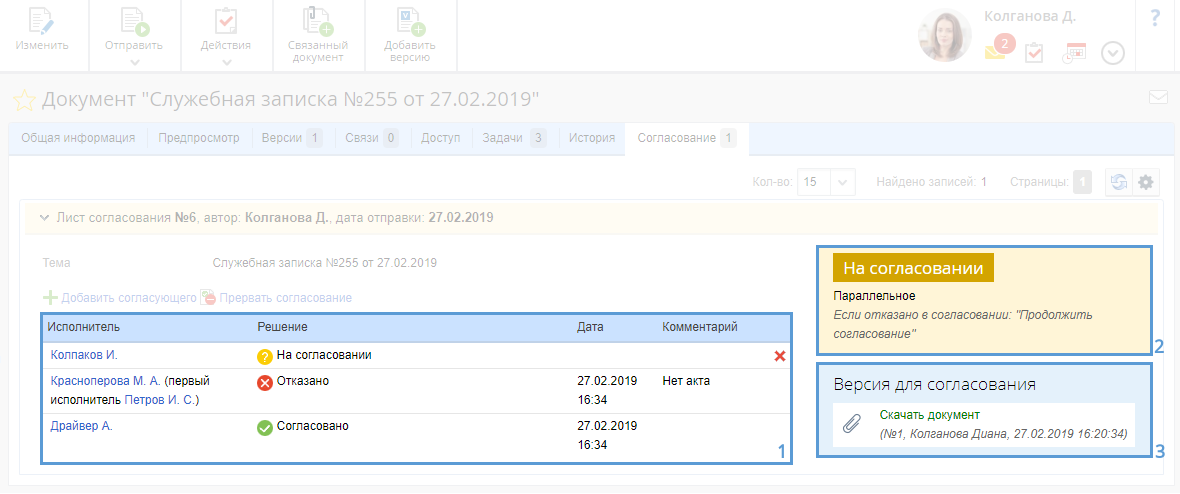Expand the user menu circle arrow

point(1112,53)
